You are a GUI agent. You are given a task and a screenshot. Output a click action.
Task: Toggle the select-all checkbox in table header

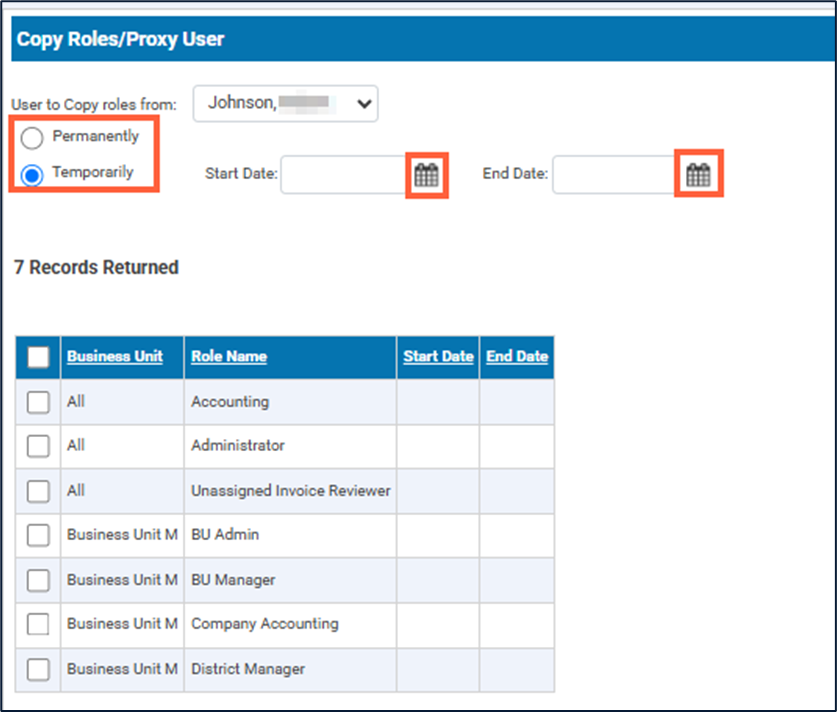[38, 357]
